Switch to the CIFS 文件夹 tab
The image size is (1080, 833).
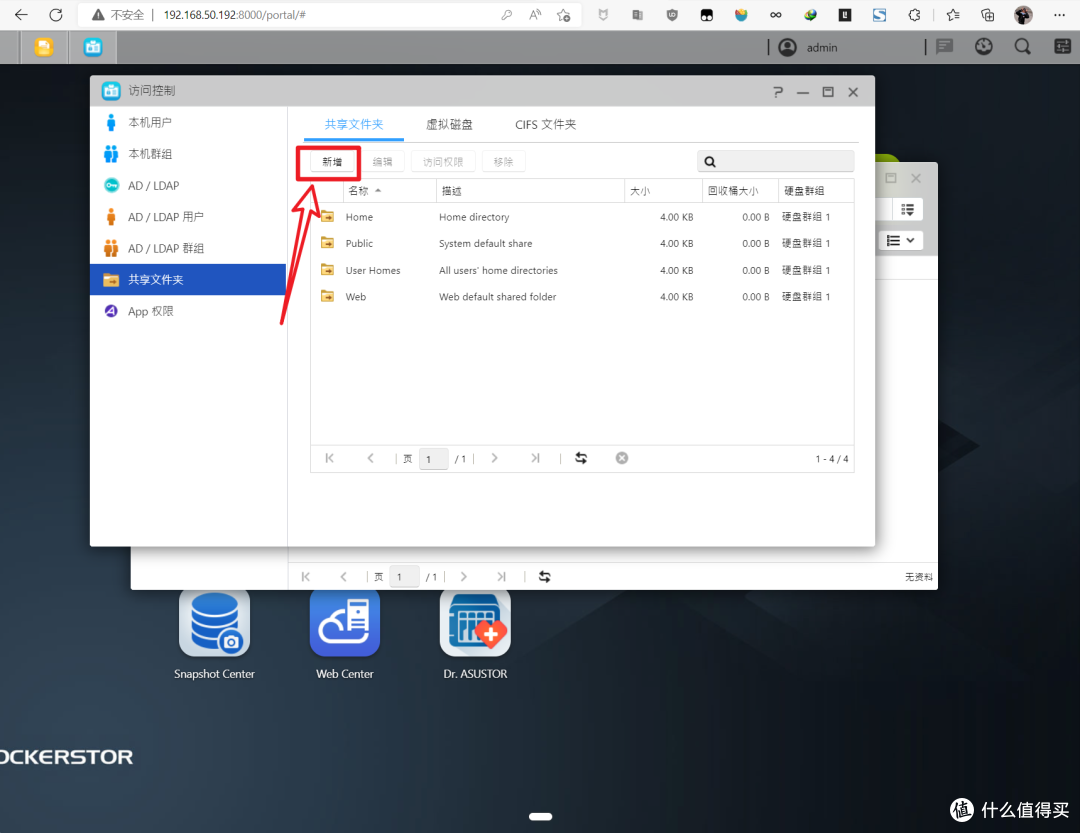pos(545,125)
